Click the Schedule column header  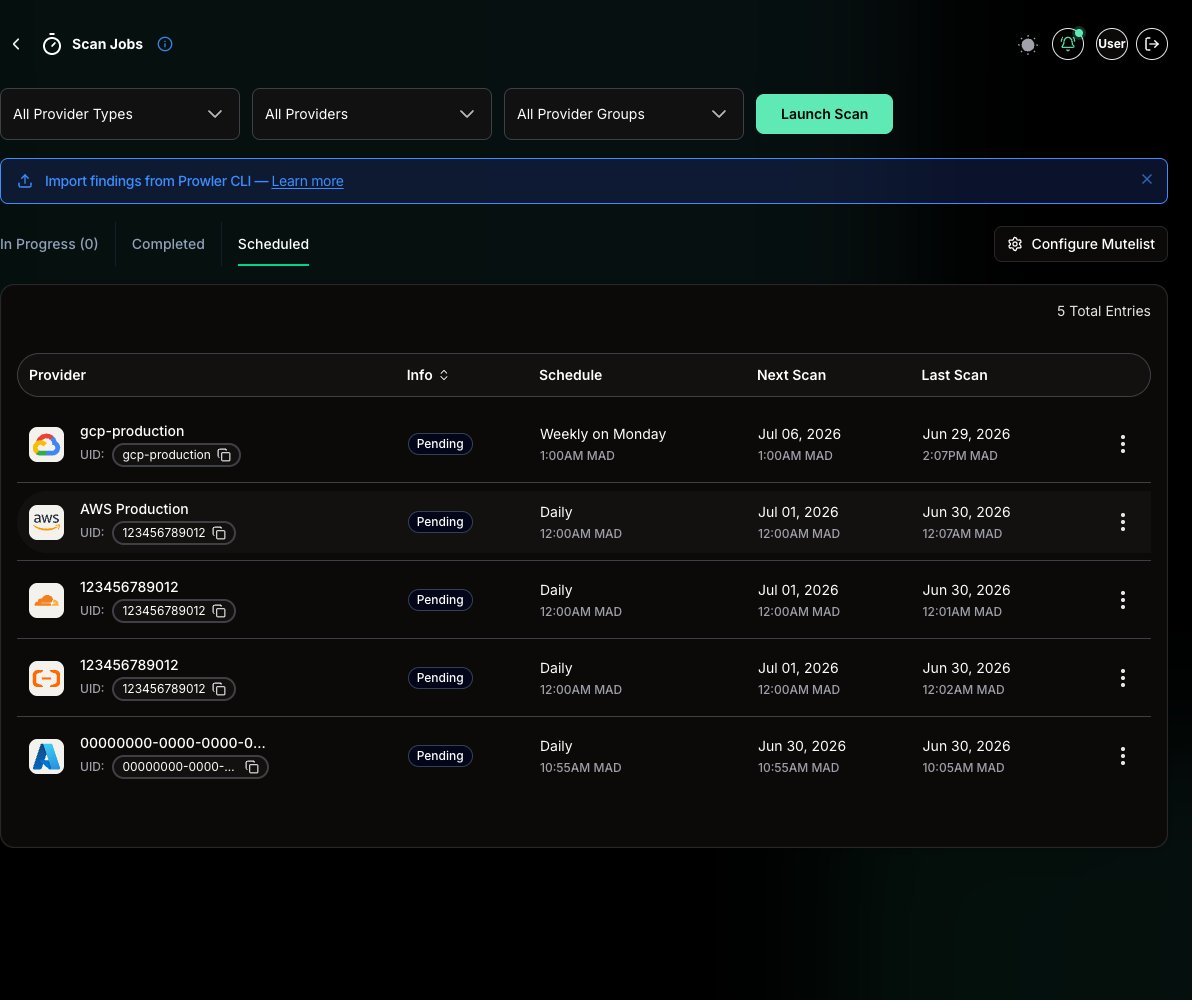570,375
